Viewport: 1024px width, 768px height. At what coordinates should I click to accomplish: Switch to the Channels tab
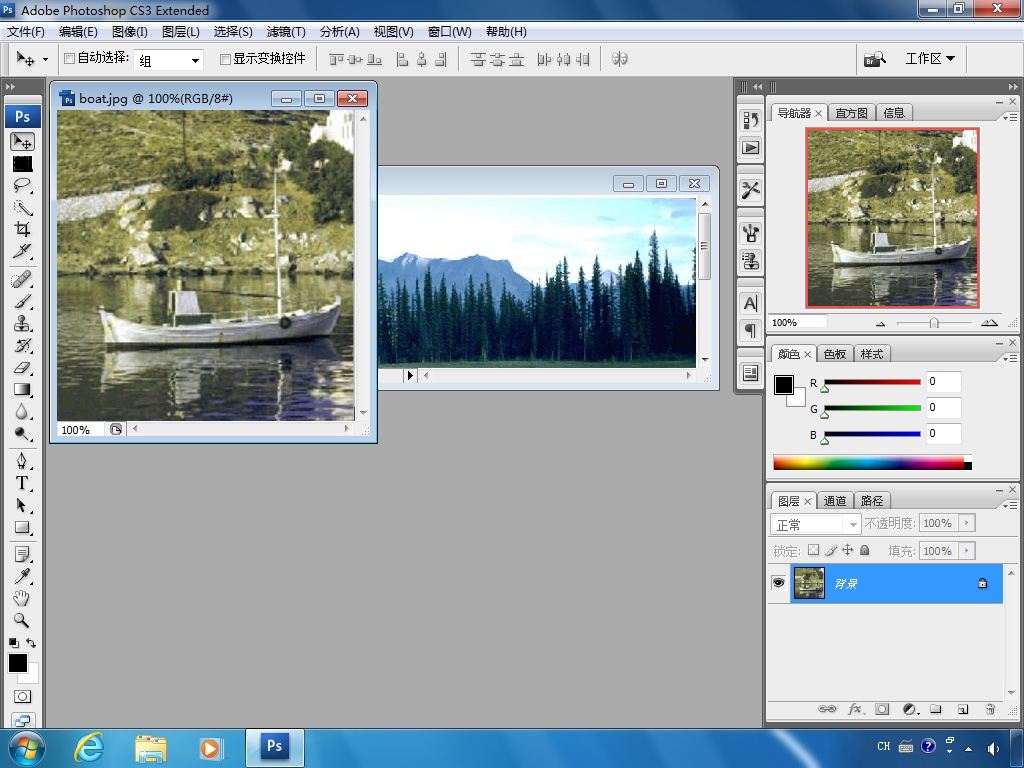coord(835,501)
